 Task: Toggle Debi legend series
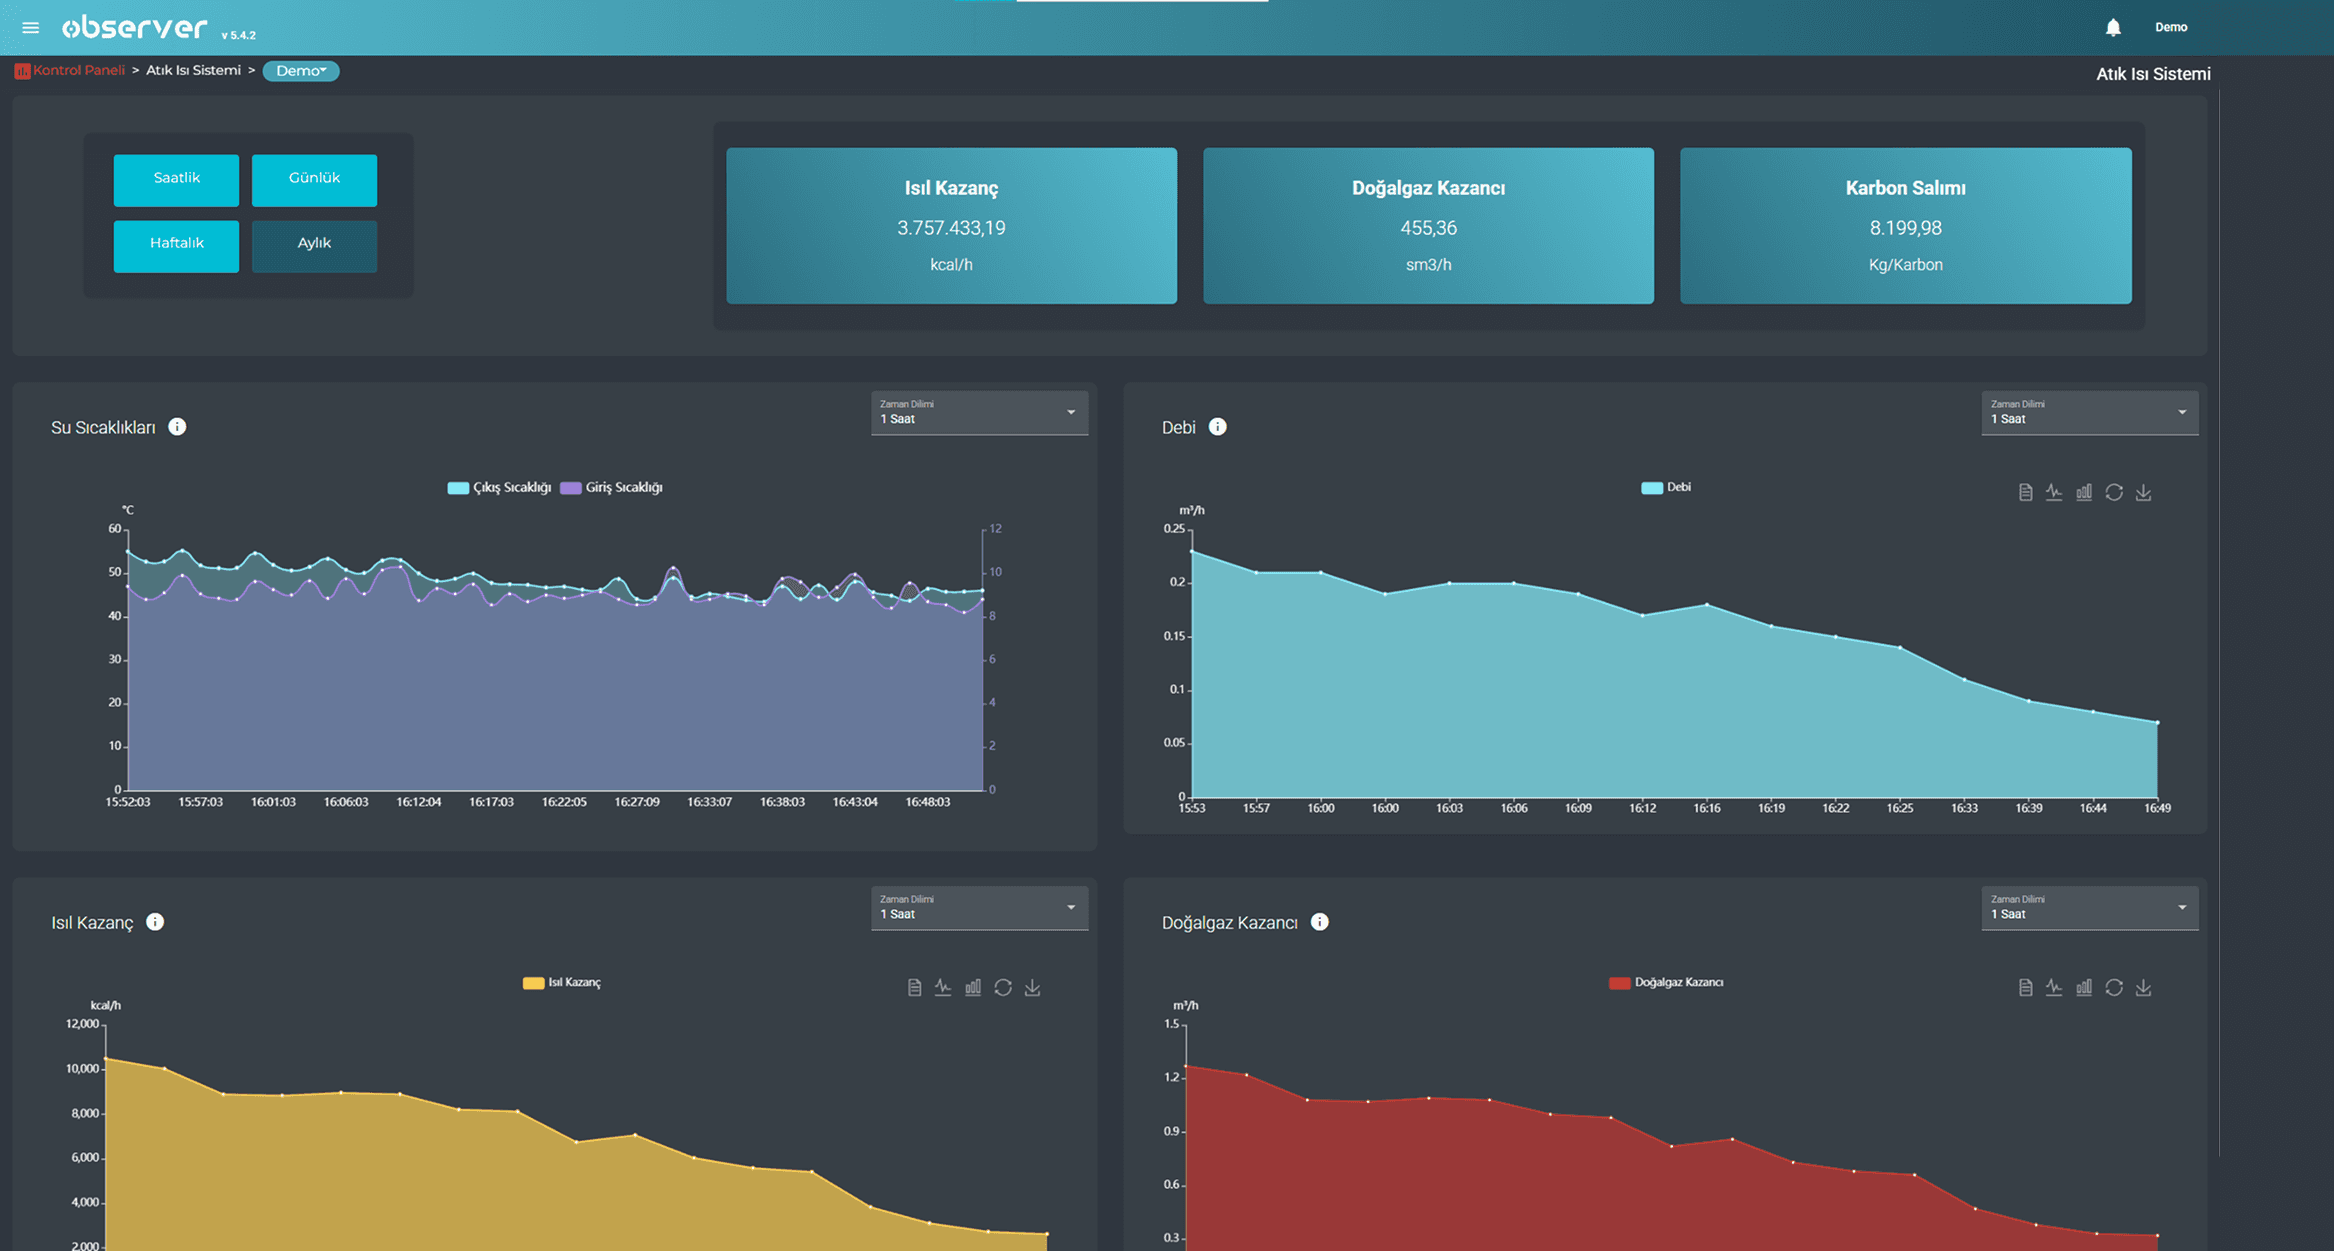[1666, 488]
